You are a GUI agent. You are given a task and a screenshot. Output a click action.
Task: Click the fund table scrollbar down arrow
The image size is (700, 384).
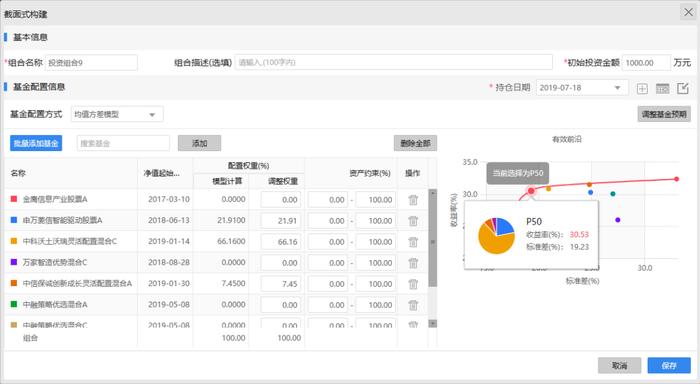coord(433,323)
